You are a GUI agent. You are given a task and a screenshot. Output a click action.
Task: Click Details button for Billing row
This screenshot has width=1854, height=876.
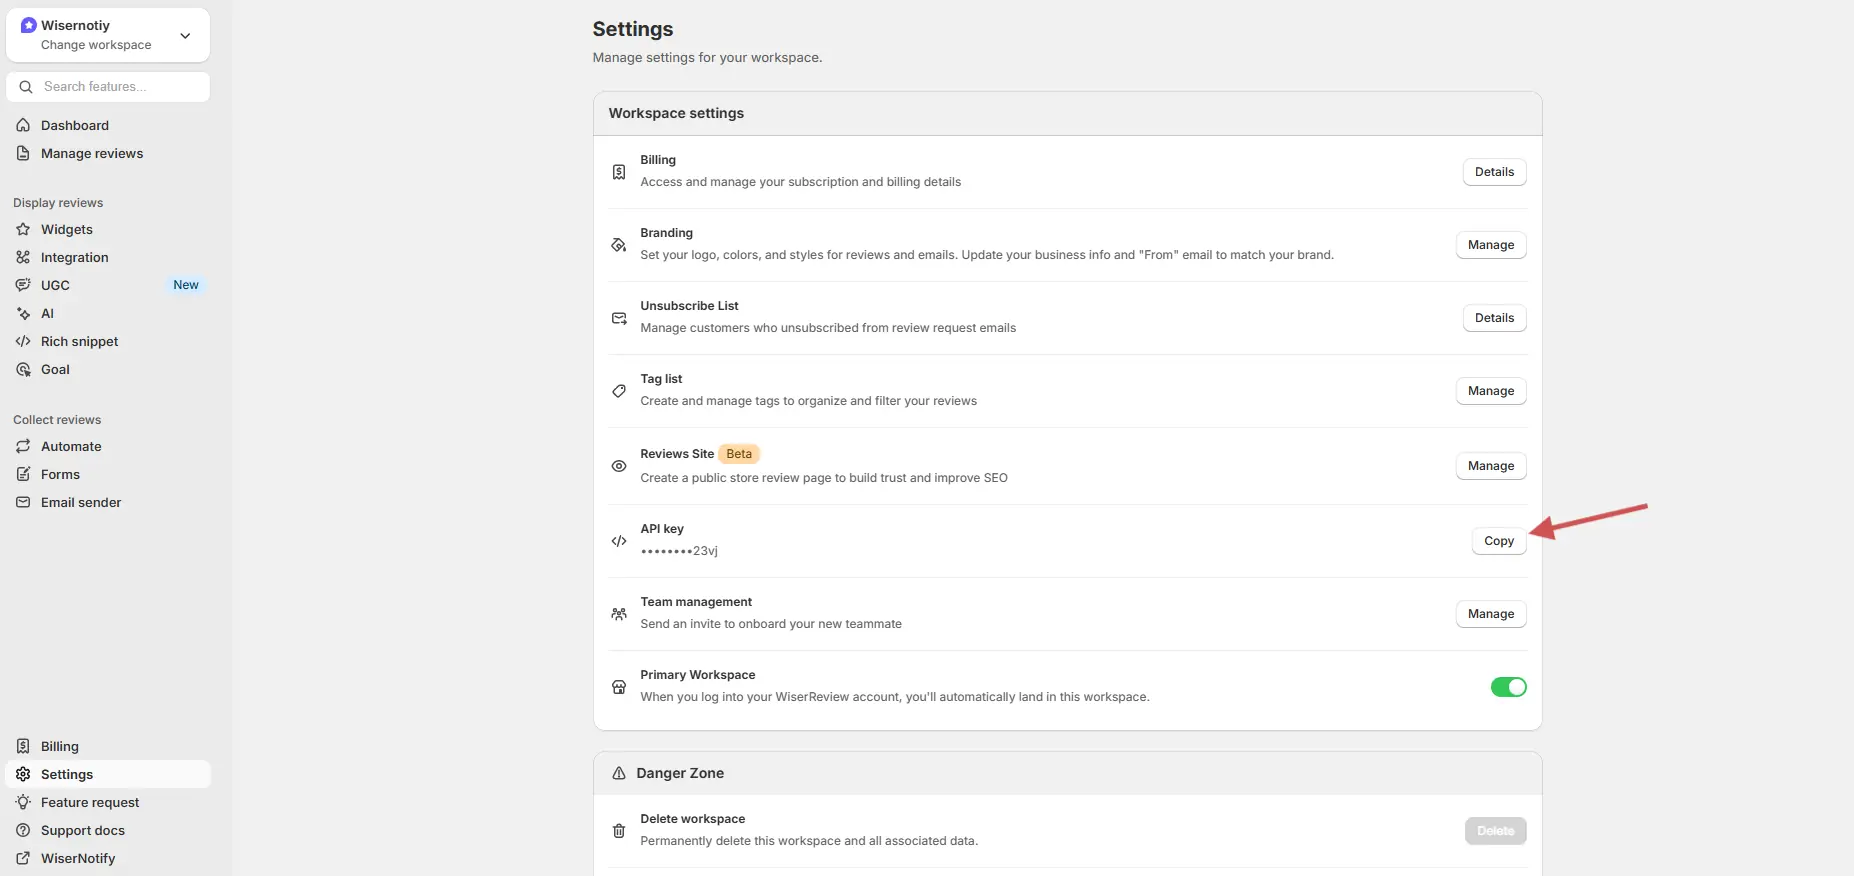pos(1494,172)
